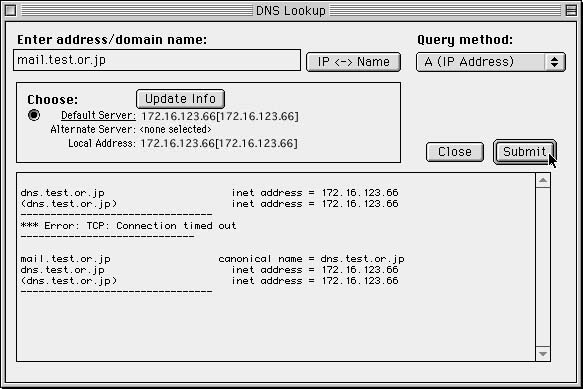This screenshot has height=389, width=583.
Task: Select the Default Server radio button
Action: (34, 115)
